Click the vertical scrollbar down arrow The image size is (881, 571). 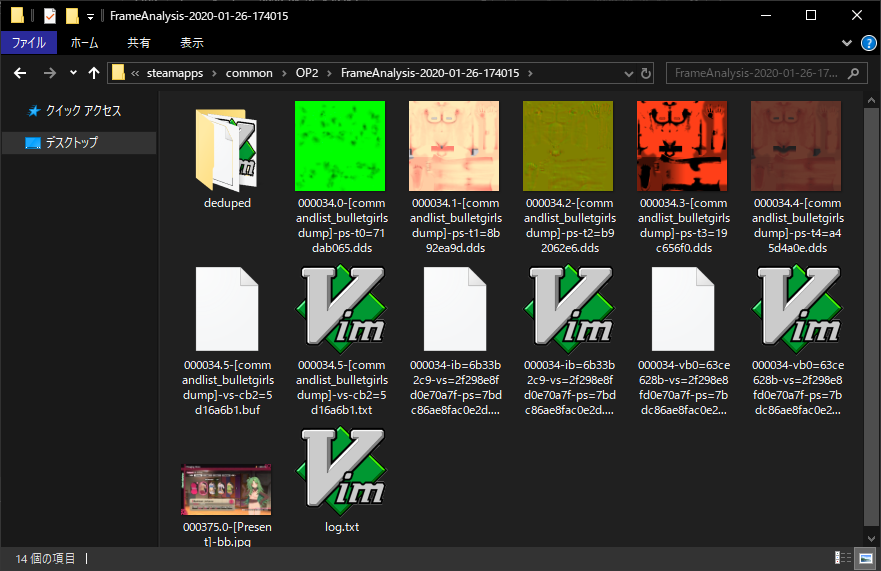[x=871, y=538]
